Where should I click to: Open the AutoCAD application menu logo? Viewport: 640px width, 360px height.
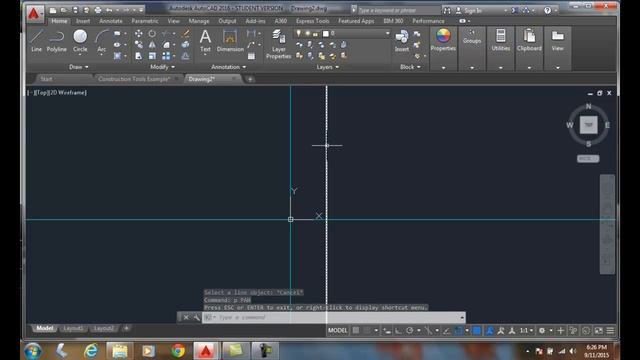coord(34,13)
